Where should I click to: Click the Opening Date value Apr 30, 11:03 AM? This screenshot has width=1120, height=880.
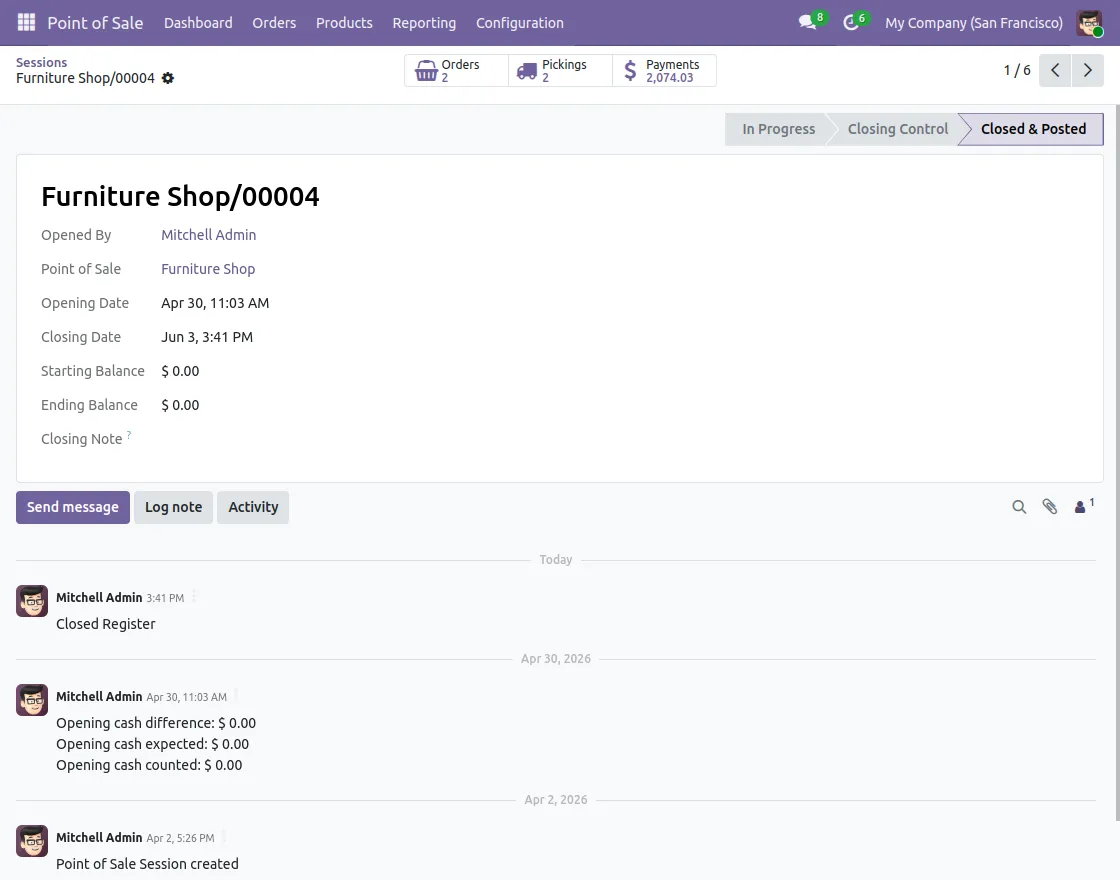click(215, 303)
